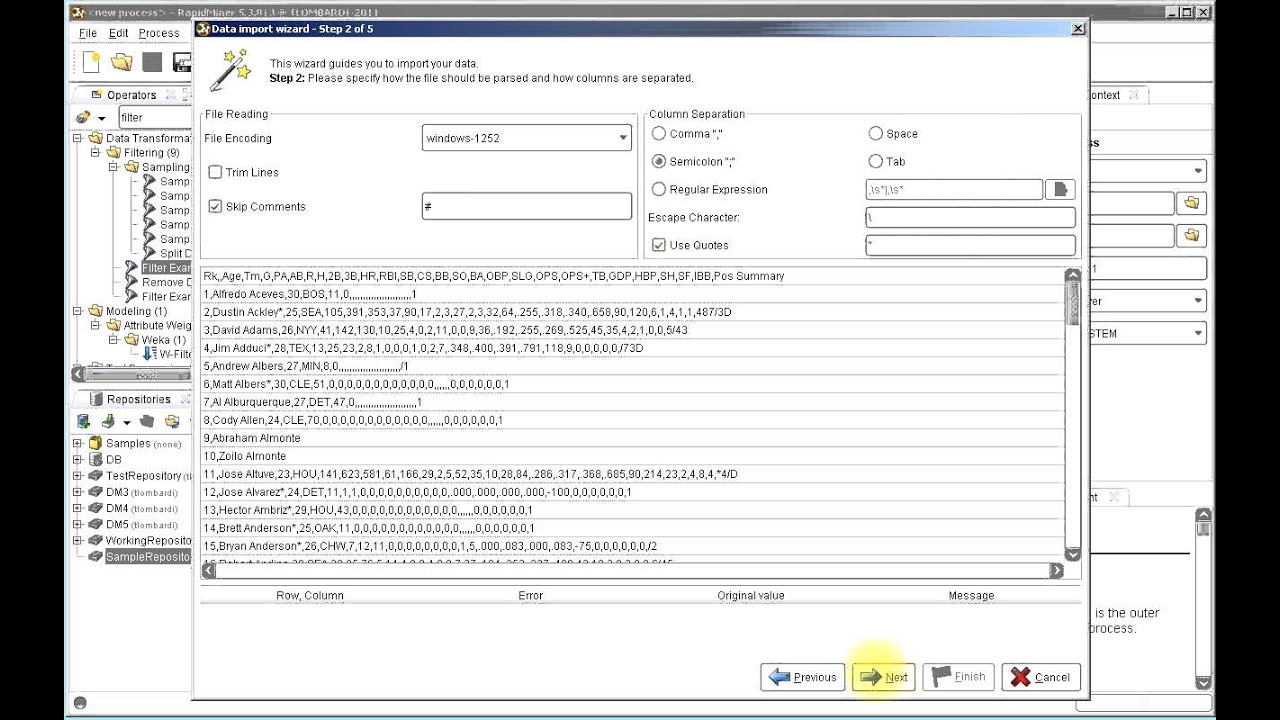The width and height of the screenshot is (1280, 720).
Task: Close the Context tab via its X icon
Action: pyautogui.click(x=1133, y=95)
